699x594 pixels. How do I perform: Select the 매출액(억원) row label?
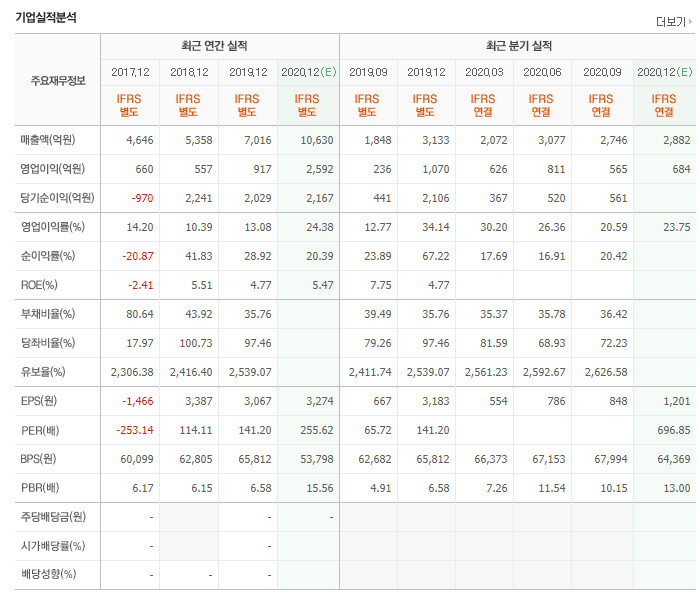click(48, 140)
